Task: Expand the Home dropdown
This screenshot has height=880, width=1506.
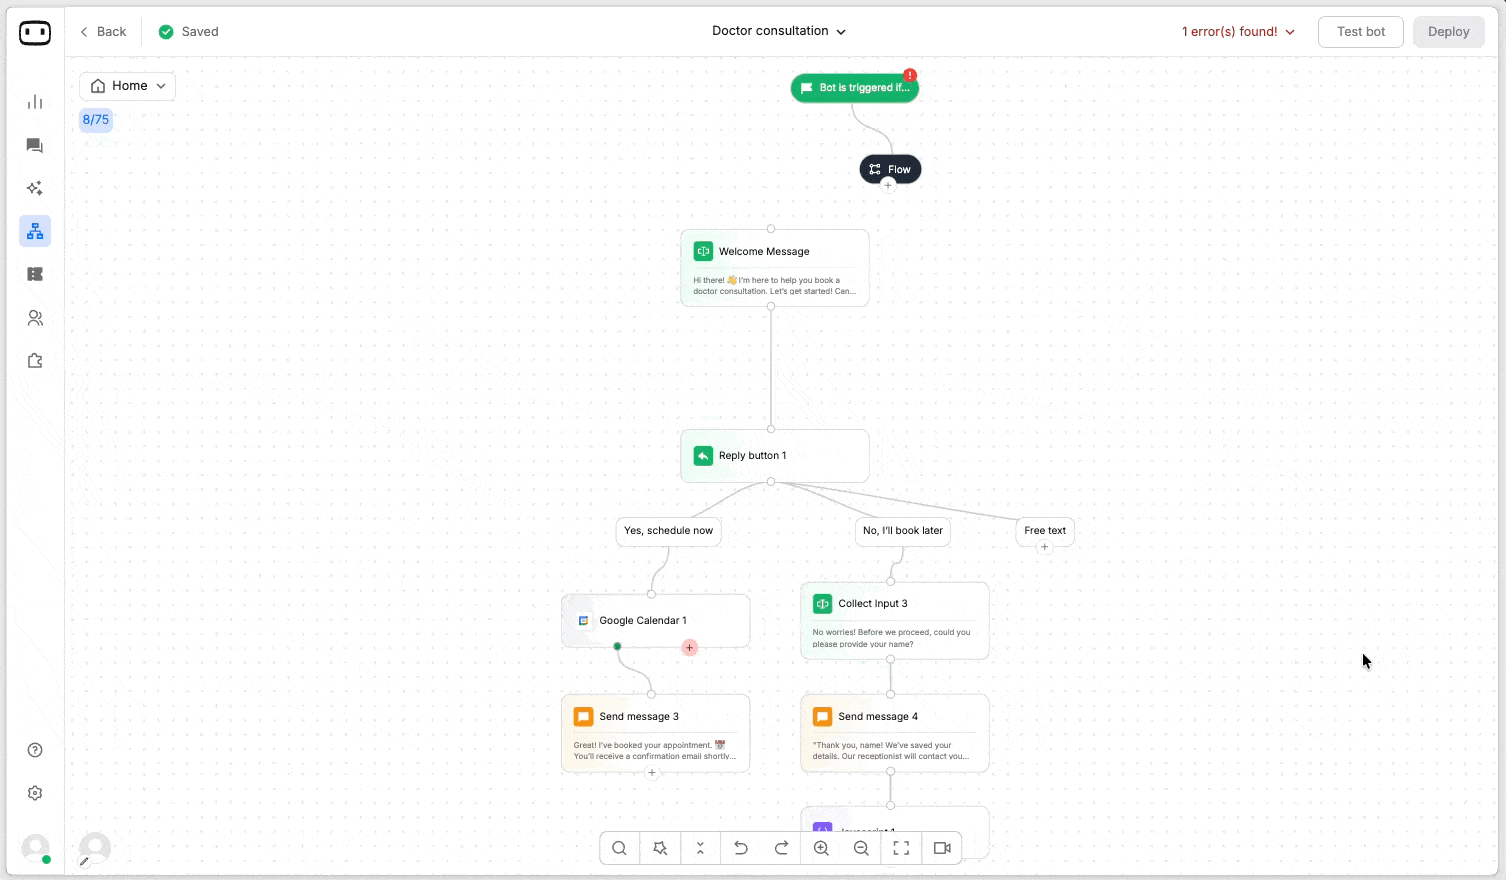Action: point(128,86)
